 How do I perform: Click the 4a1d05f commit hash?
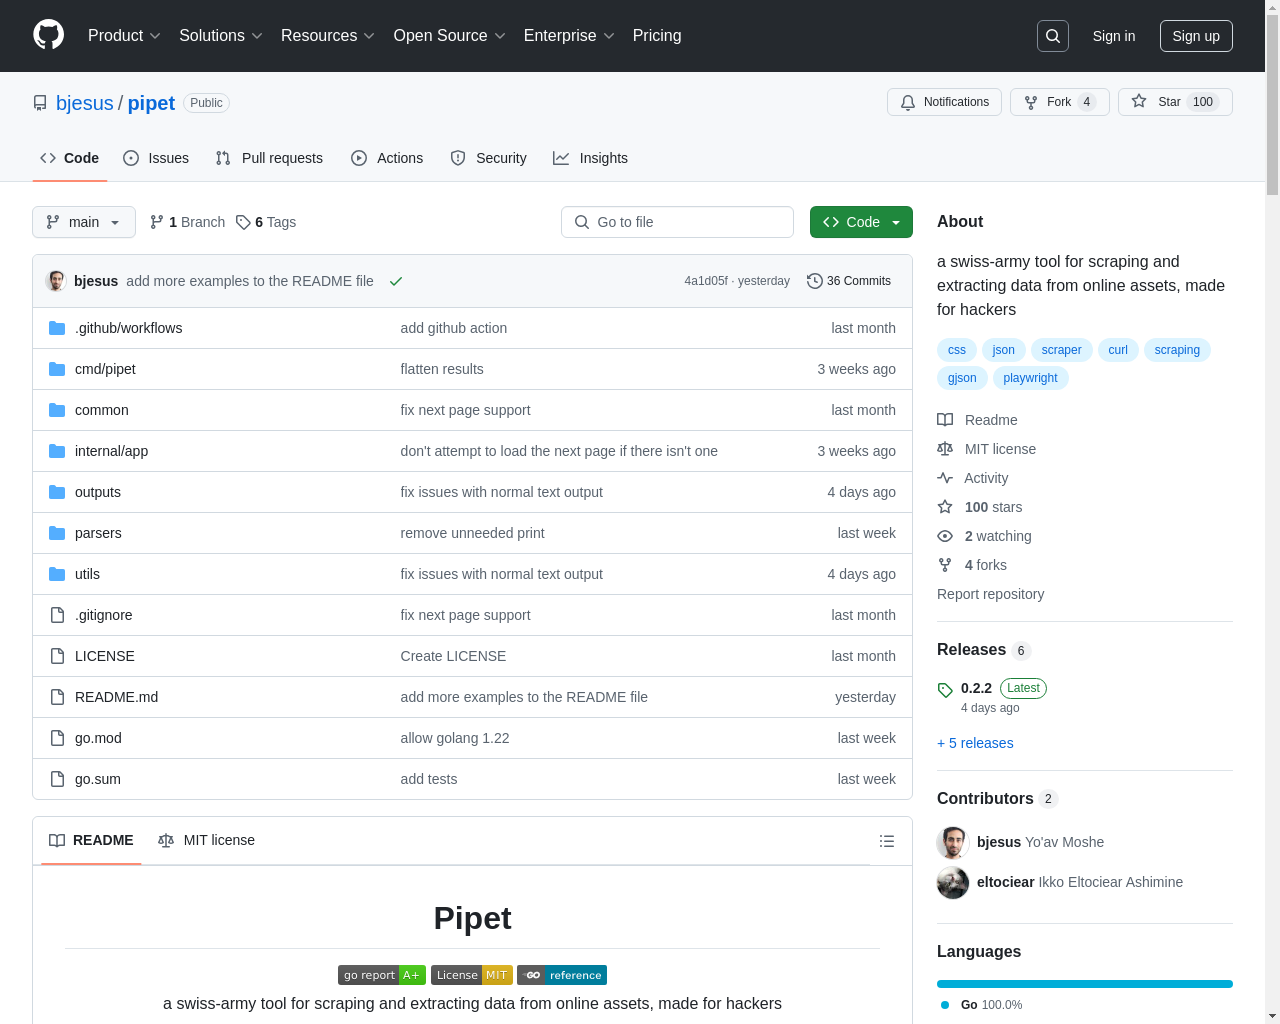click(706, 281)
